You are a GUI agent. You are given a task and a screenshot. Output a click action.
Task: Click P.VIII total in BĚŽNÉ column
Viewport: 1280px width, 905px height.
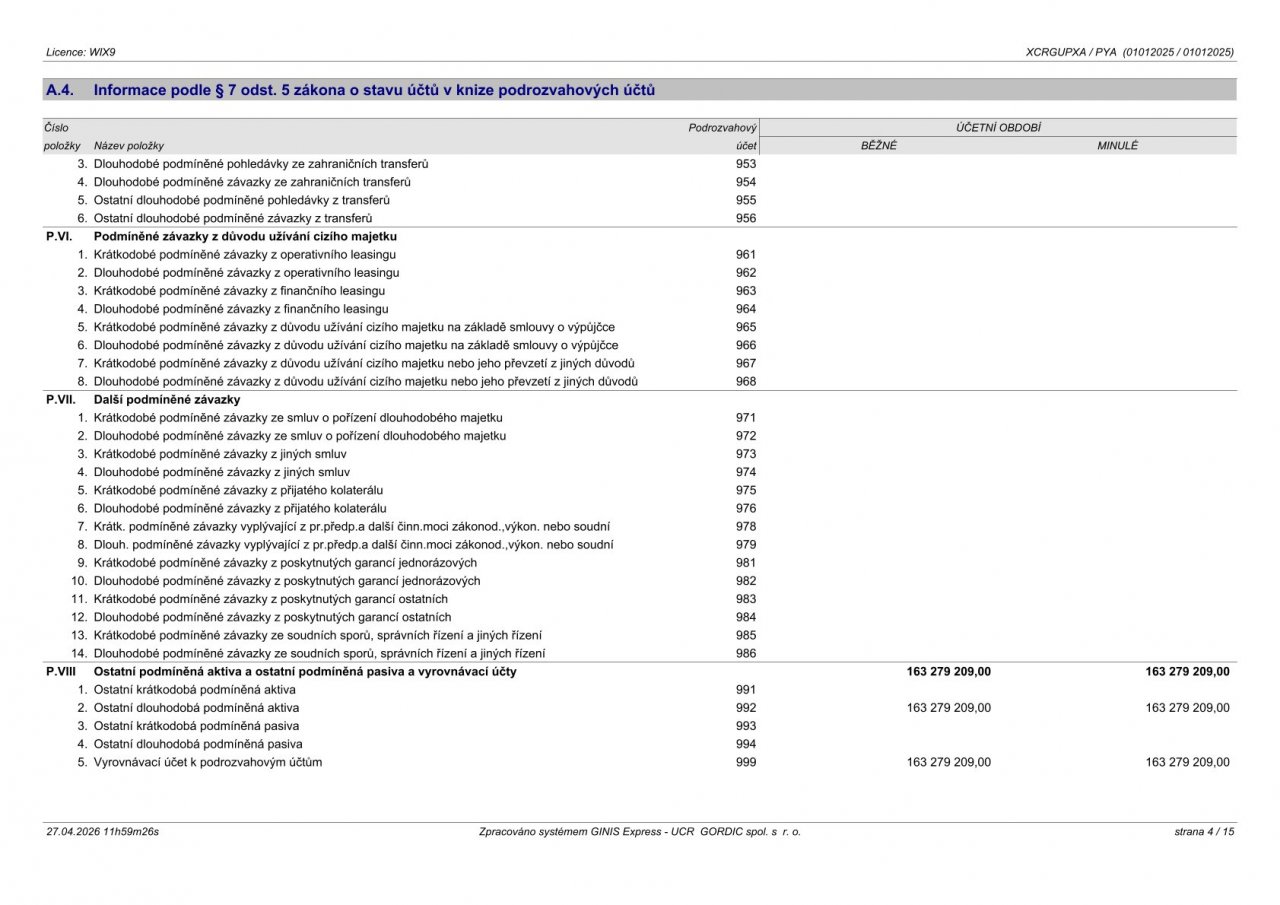(x=948, y=672)
